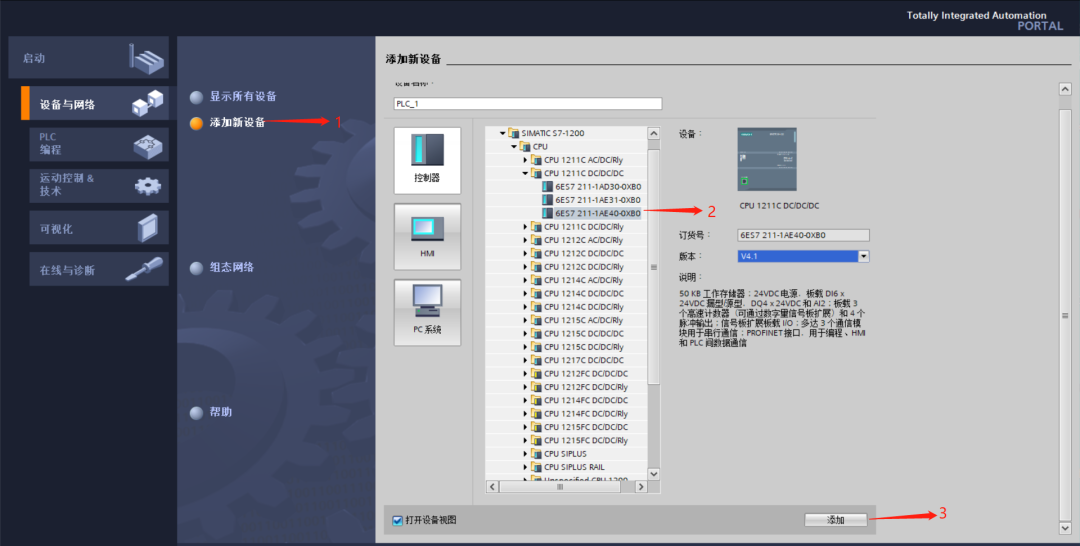The height and width of the screenshot is (546, 1080).
Task: Expand CPU 1211C AC/DC/Rly node
Action: coord(525,160)
